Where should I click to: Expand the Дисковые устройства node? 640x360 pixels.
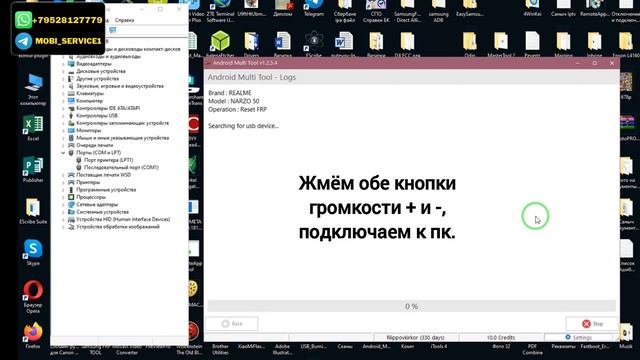[64, 71]
